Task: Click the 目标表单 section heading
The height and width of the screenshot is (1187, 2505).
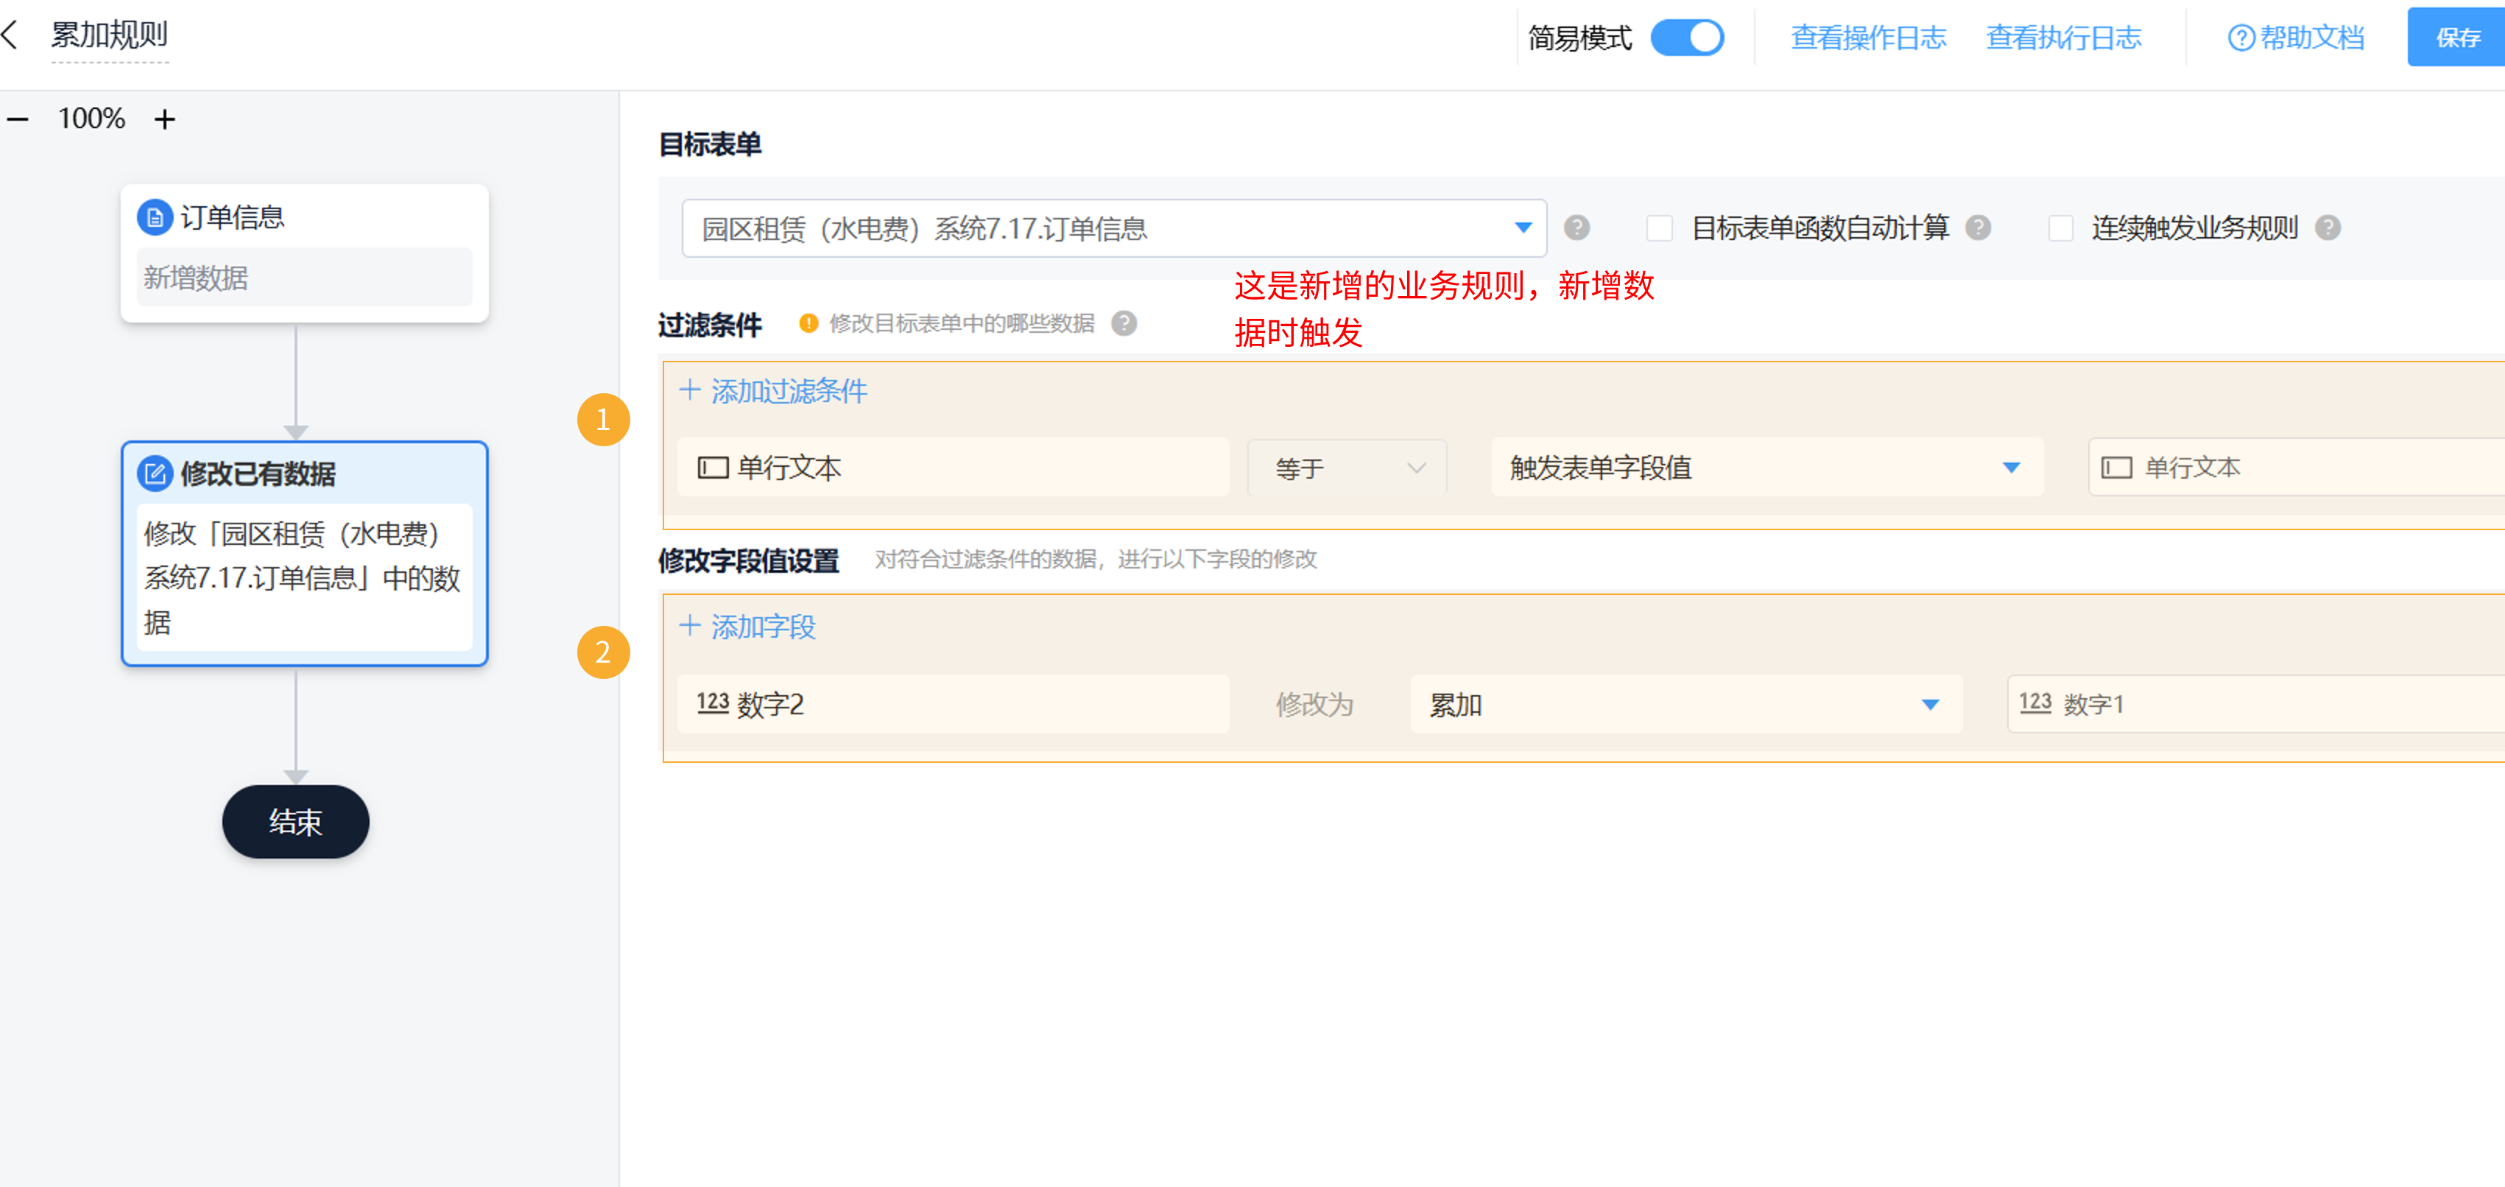Action: click(x=710, y=144)
